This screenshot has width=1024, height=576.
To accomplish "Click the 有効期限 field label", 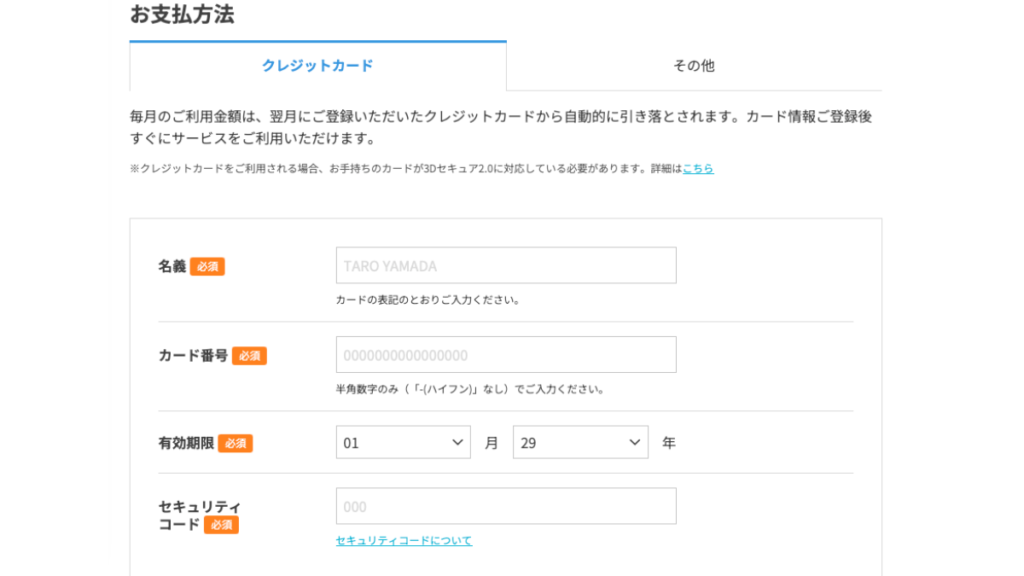I will coord(186,443).
